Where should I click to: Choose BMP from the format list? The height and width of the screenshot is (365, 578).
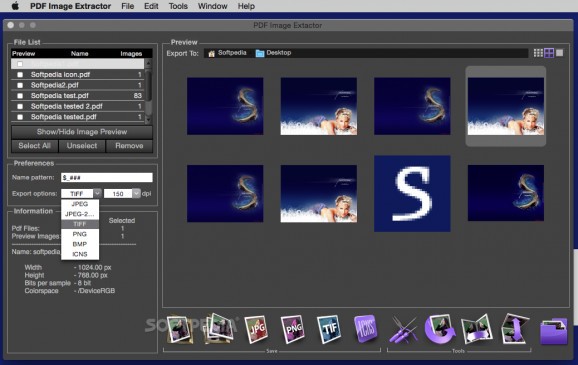point(80,244)
